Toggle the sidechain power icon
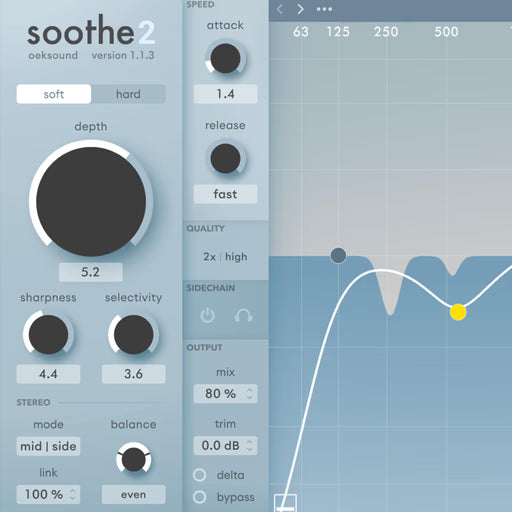 coord(207,315)
